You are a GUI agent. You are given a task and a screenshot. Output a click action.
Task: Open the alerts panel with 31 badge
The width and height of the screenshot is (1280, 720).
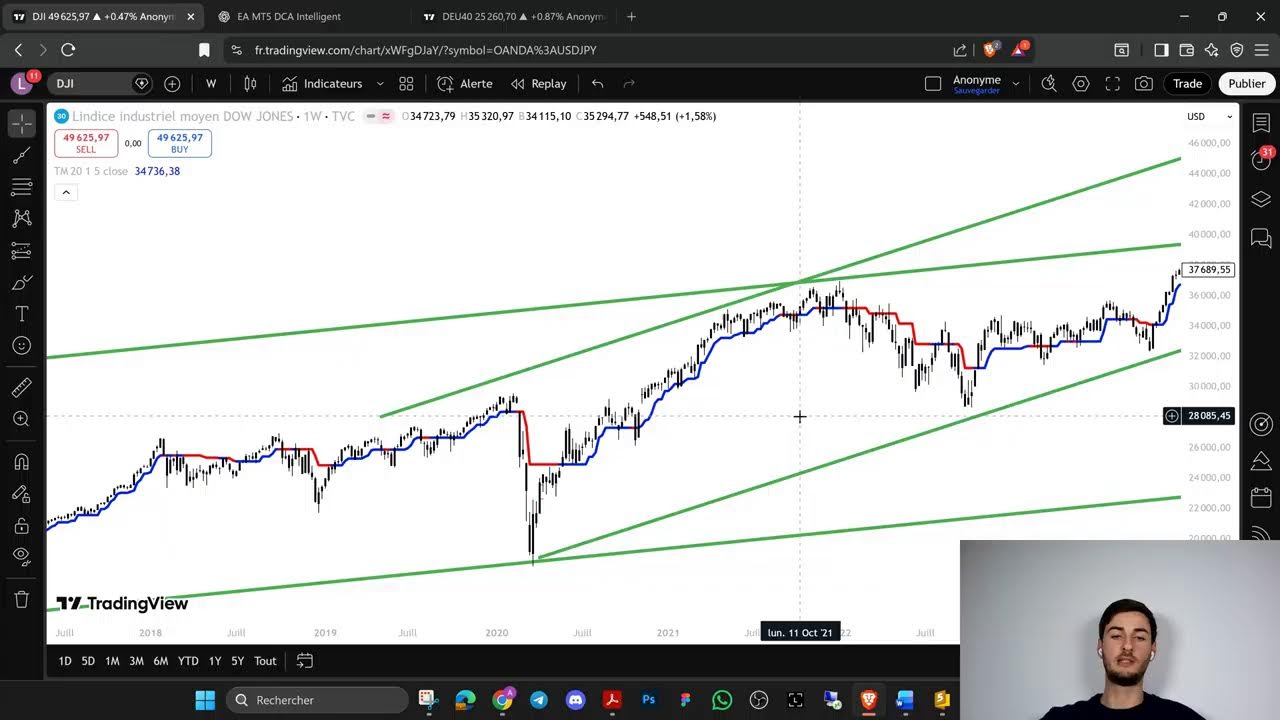tap(1261, 159)
